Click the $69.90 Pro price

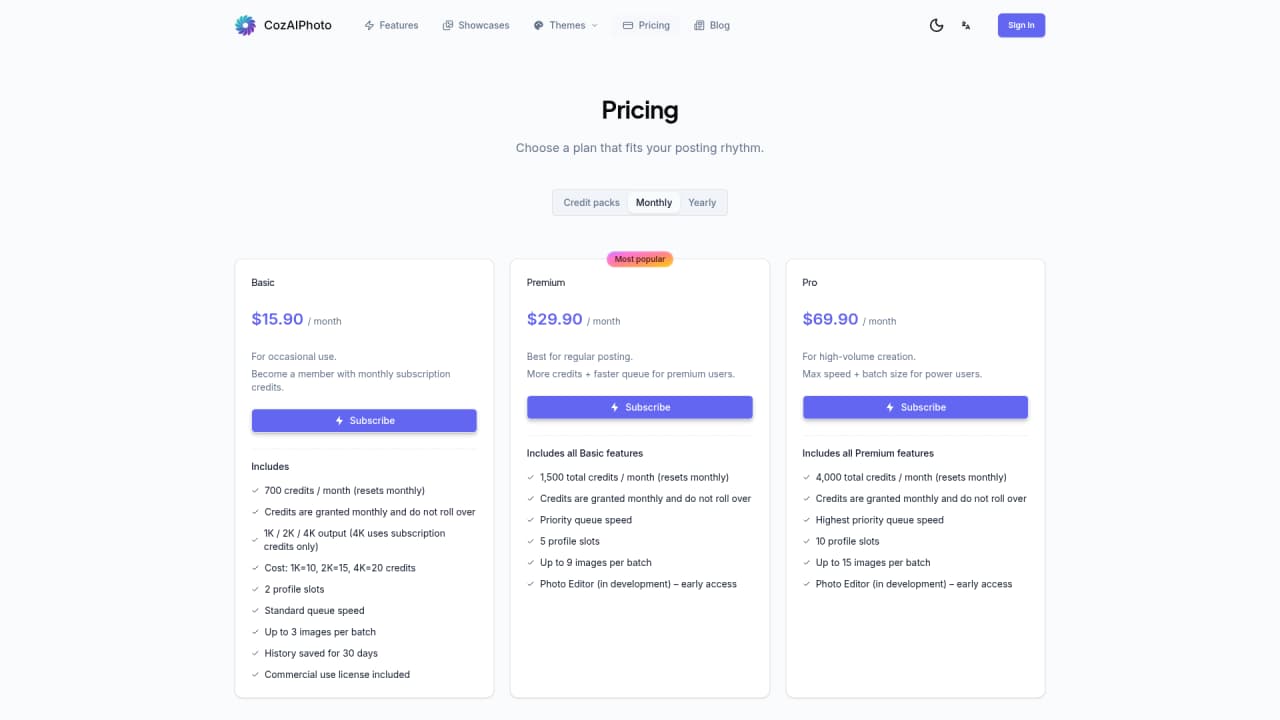[830, 319]
